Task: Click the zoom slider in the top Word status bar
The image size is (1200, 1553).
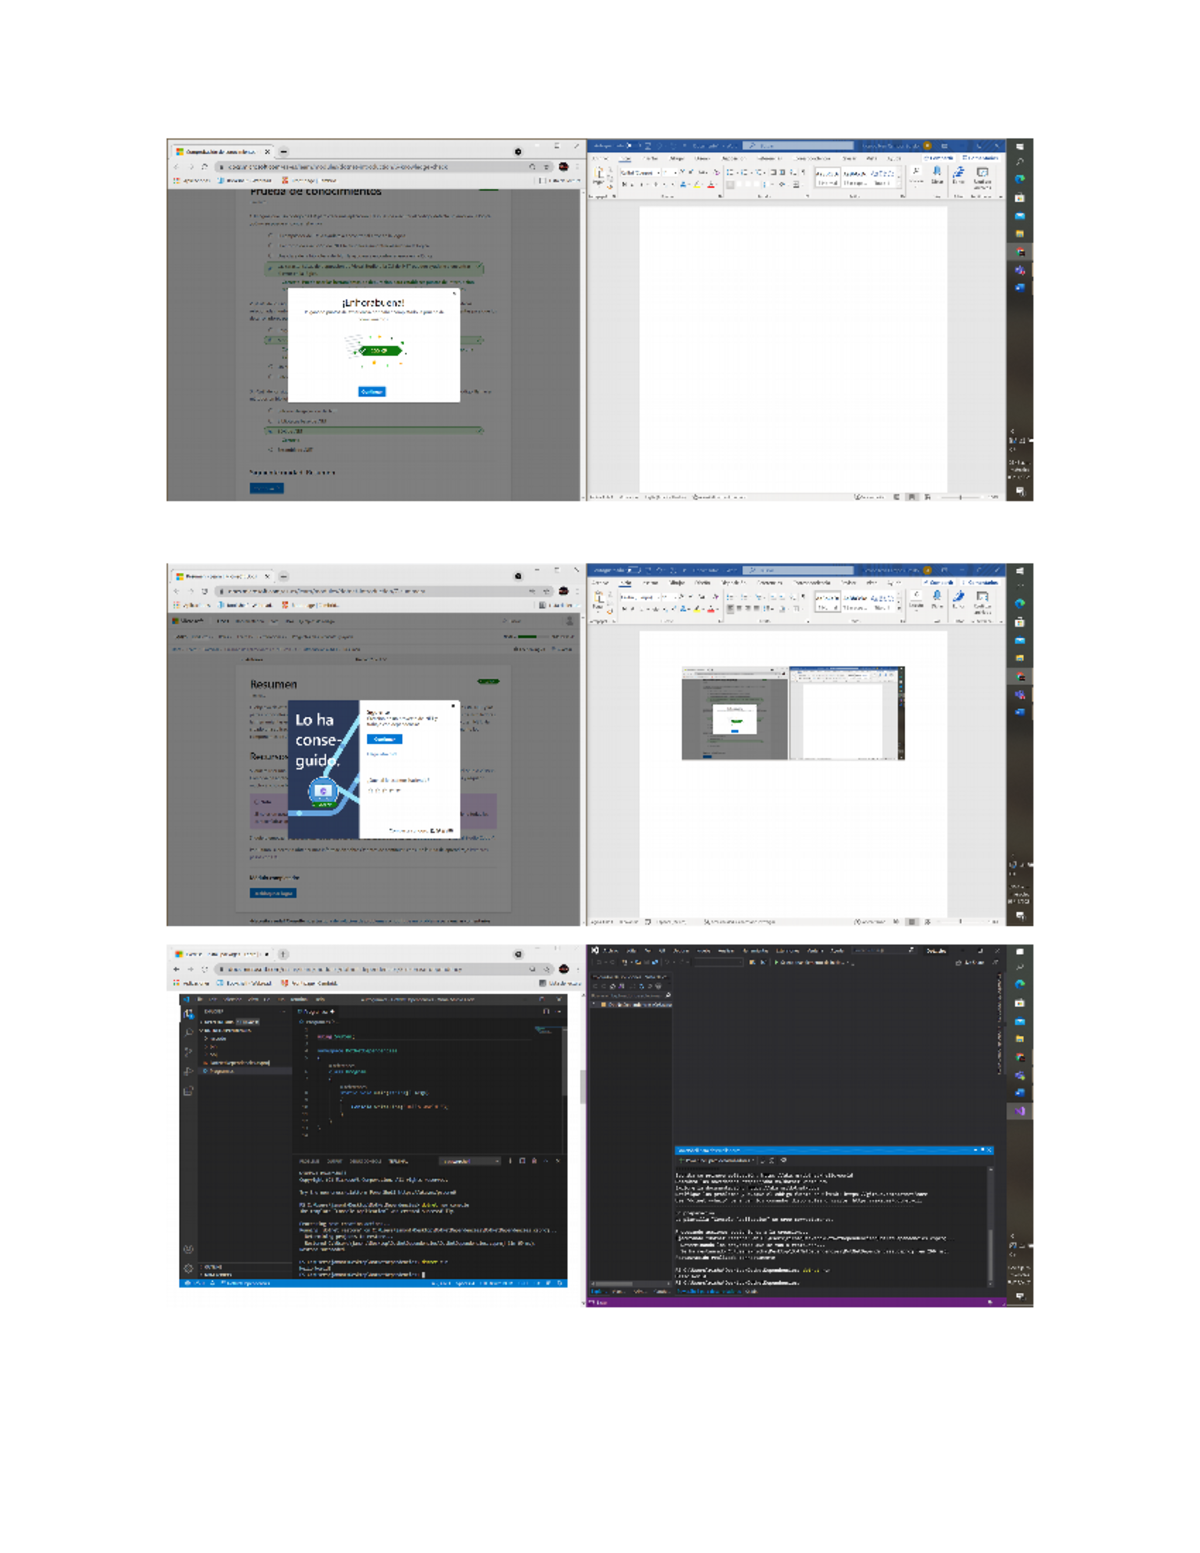Action: pyautogui.click(x=960, y=496)
